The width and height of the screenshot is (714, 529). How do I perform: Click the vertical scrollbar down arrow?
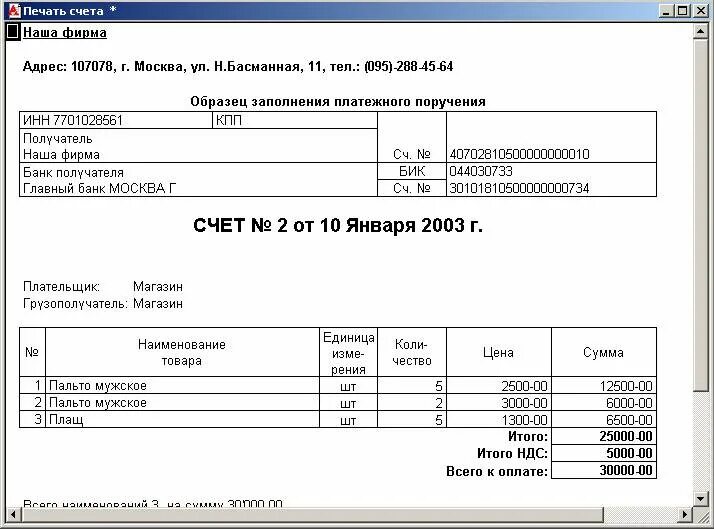click(x=700, y=498)
